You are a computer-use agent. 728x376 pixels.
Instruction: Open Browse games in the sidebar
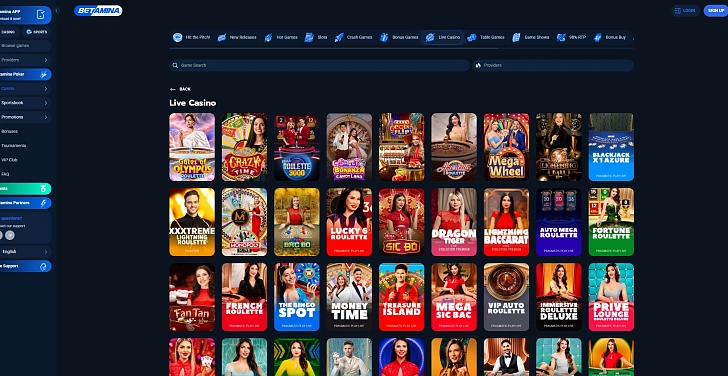[26, 46]
